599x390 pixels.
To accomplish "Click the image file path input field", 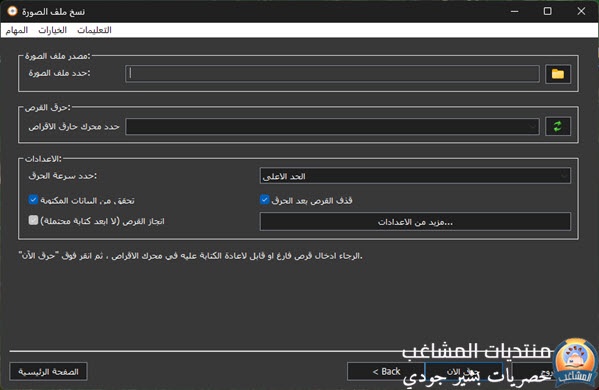I will point(332,74).
